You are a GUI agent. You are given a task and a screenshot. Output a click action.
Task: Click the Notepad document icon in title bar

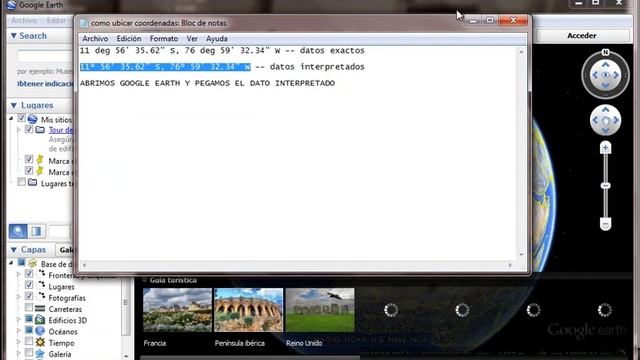pyautogui.click(x=84, y=23)
